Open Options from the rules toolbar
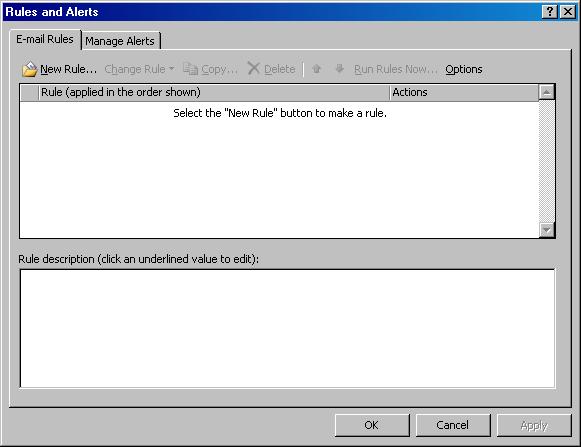 [464, 69]
